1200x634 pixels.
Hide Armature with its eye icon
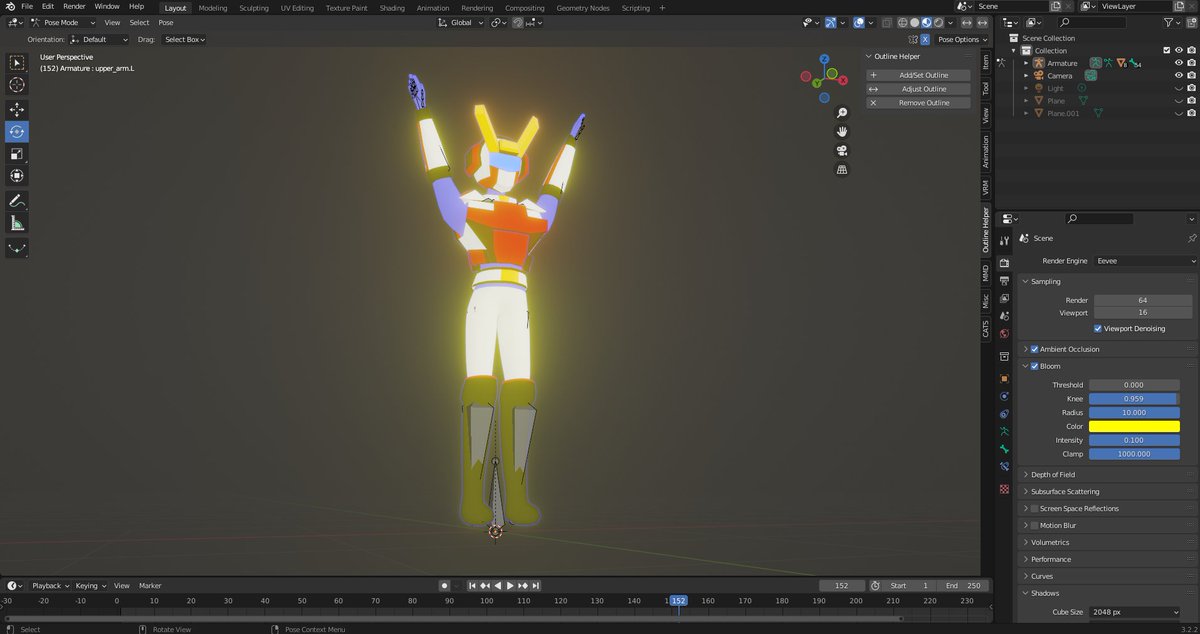1179,63
